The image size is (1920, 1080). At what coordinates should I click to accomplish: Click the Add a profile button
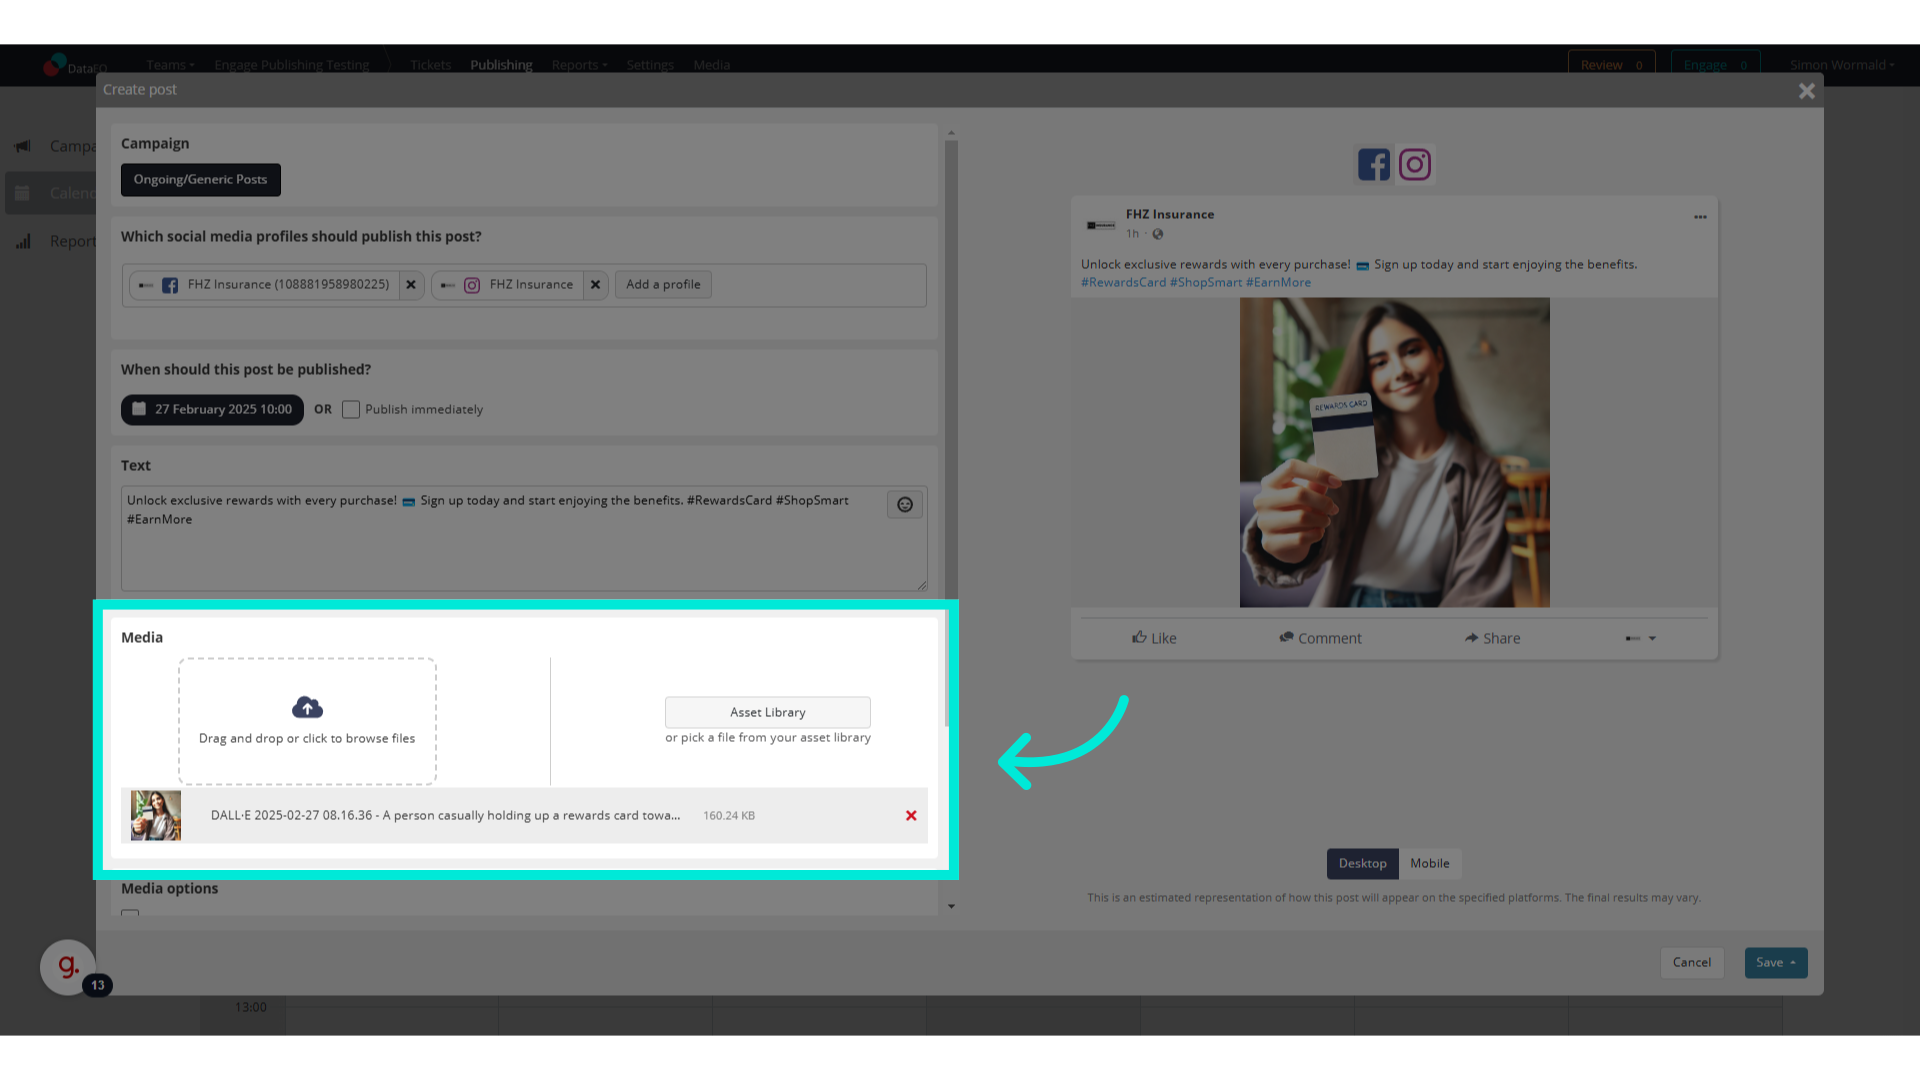(663, 285)
